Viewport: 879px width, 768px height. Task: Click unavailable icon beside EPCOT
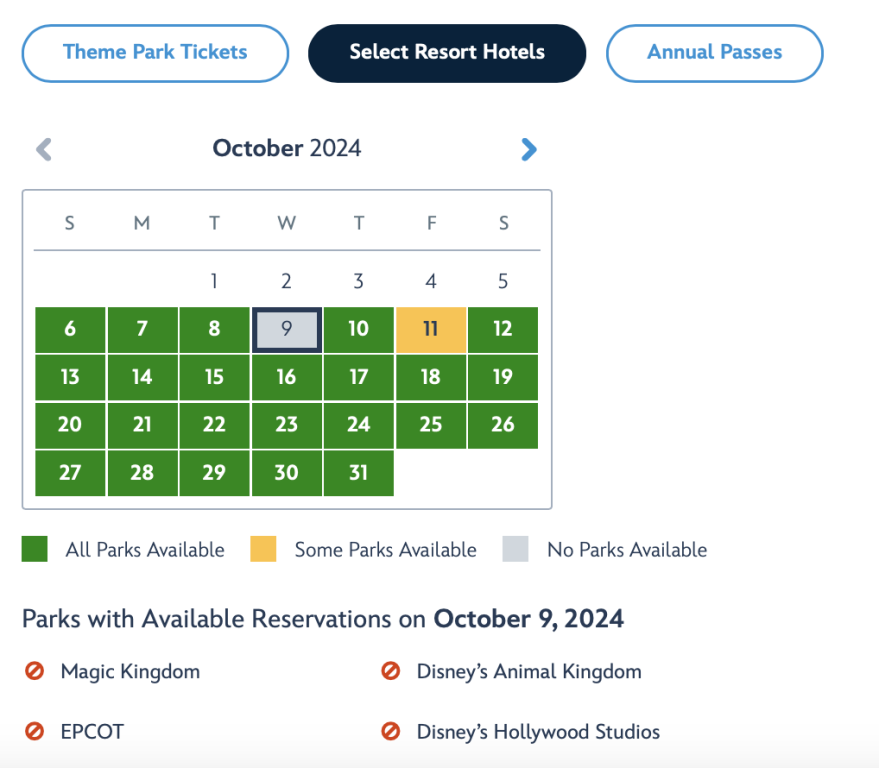point(35,732)
